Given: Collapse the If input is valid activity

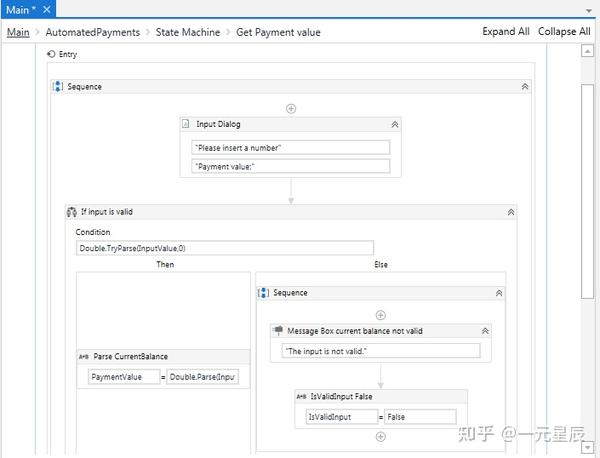Looking at the screenshot, I should click(x=511, y=212).
